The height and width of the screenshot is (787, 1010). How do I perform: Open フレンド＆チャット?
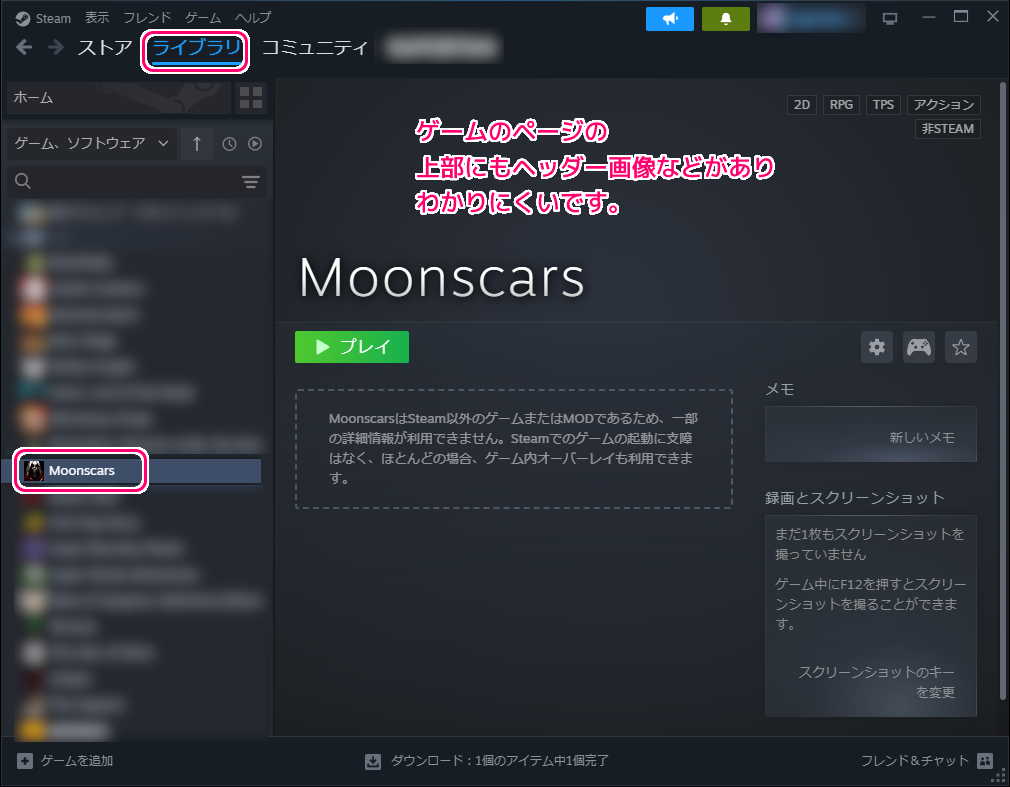point(915,761)
